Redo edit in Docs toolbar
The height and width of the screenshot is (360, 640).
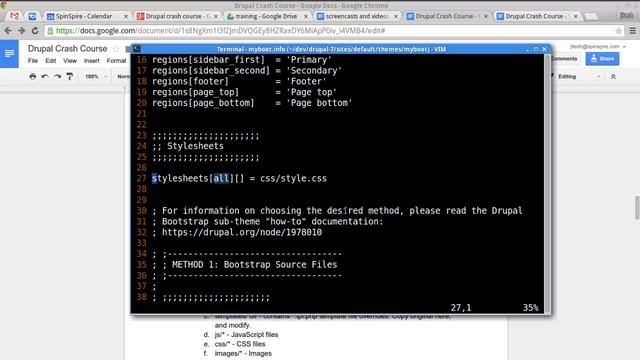pyautogui.click(x=58, y=76)
